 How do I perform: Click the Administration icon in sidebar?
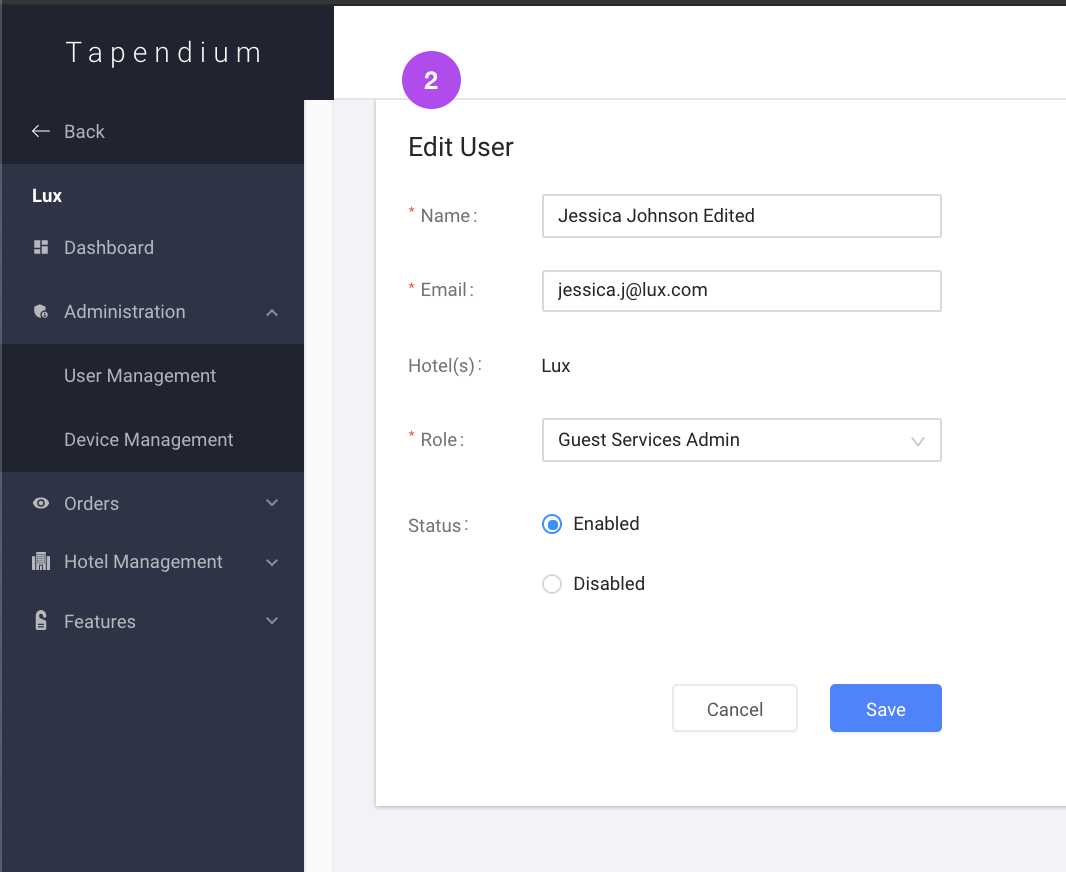40,311
